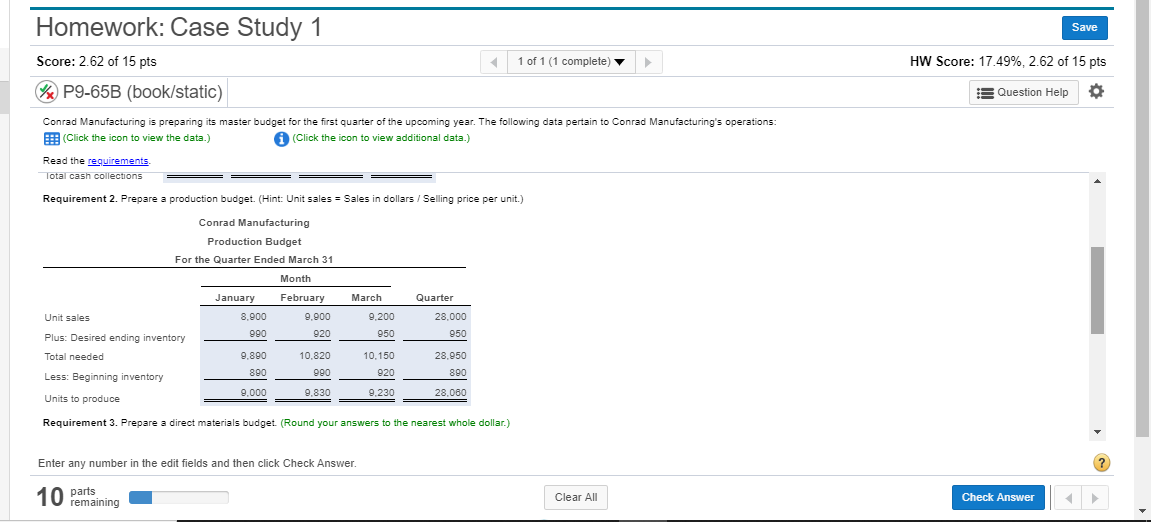Click the 'Click the icon to view the data' text
The height and width of the screenshot is (522, 1151).
click(x=137, y=138)
